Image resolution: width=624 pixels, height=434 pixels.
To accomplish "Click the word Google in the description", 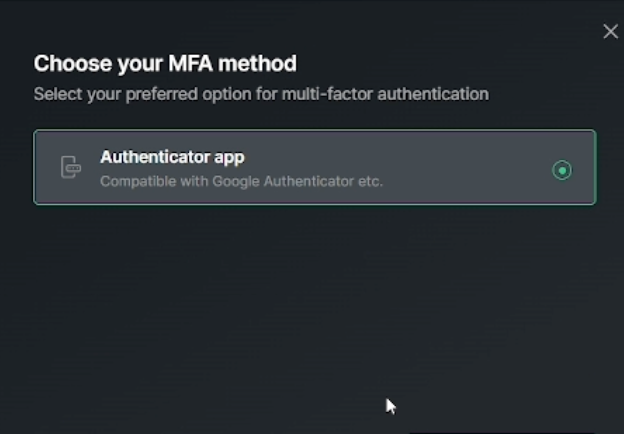I will pyautogui.click(x=236, y=181).
